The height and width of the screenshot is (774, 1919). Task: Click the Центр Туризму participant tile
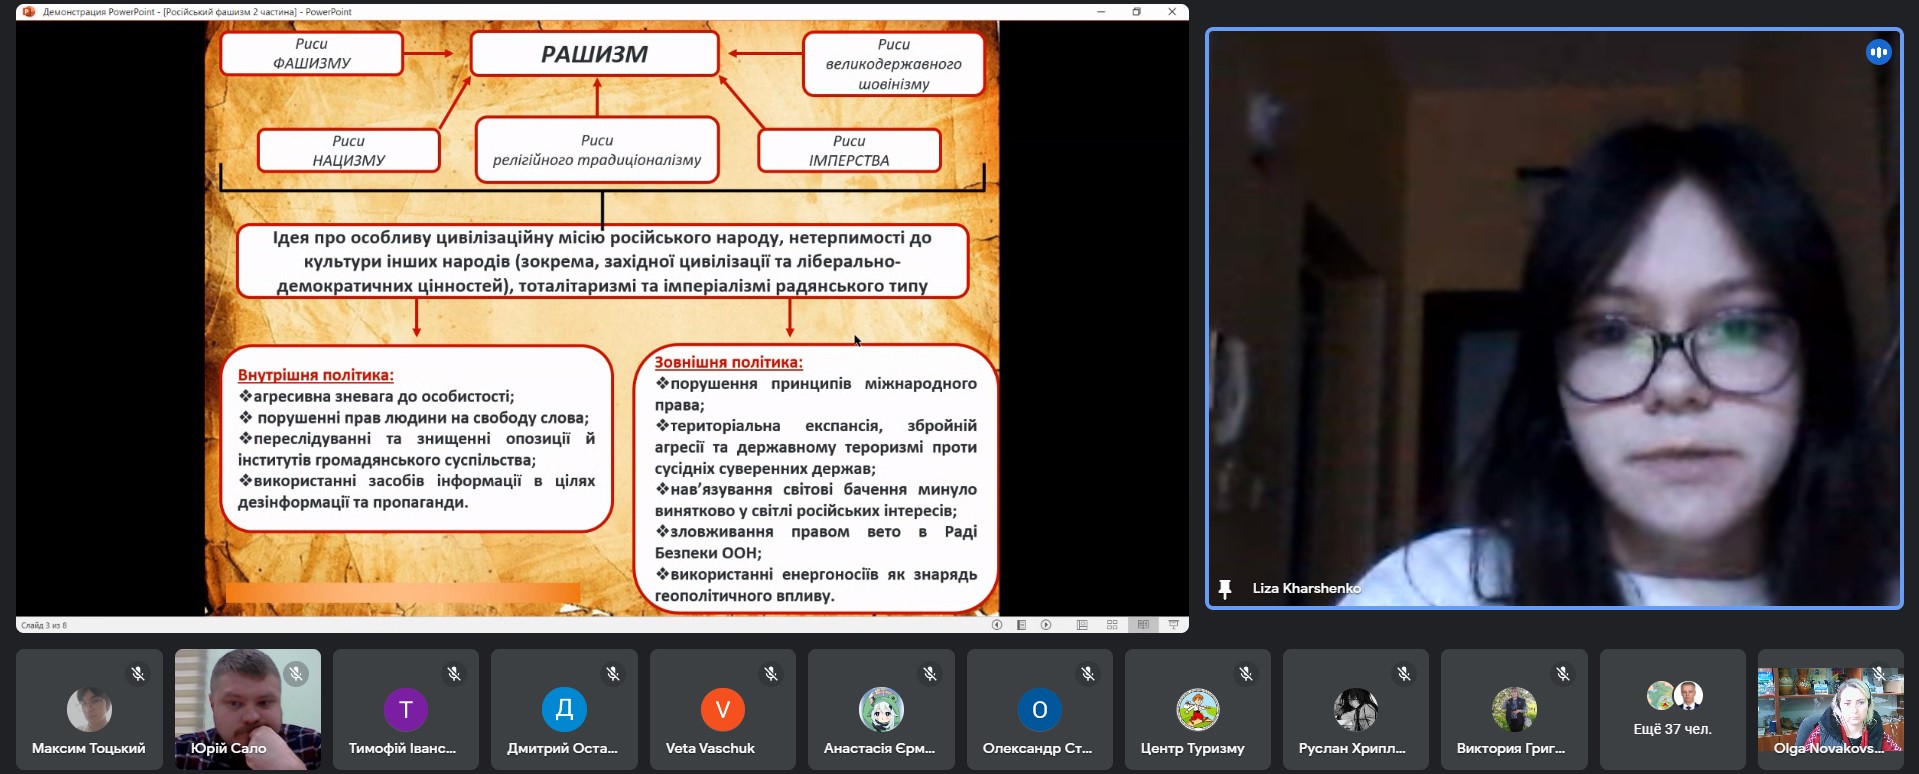[x=1197, y=709]
